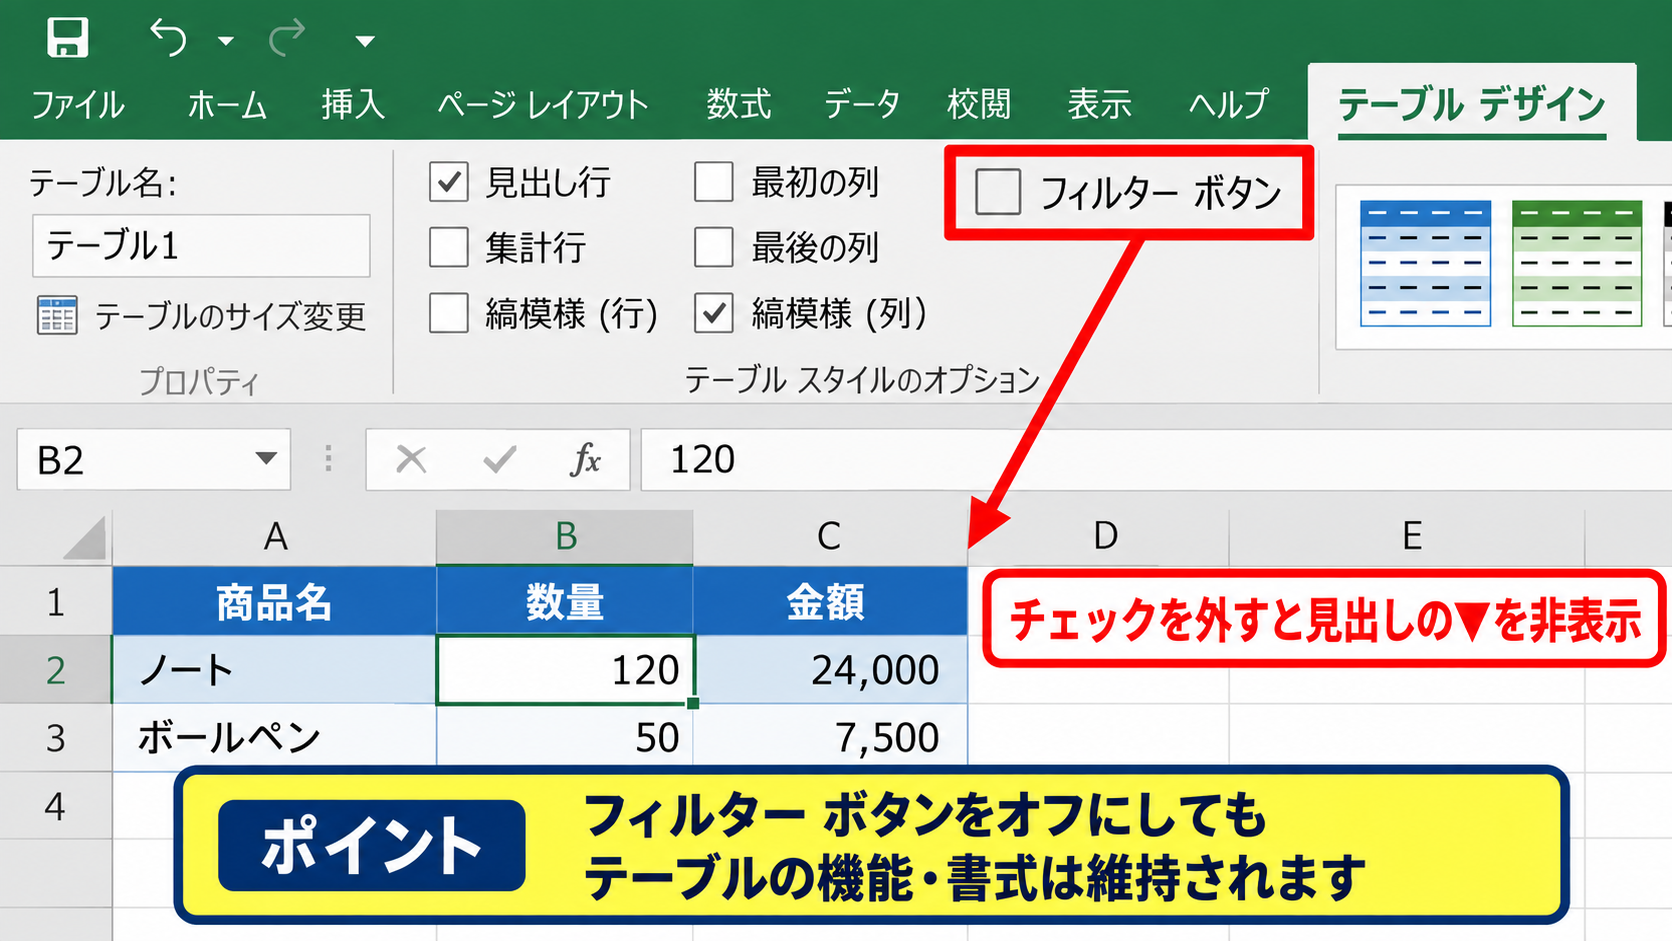Apply the green table style thumbnail
Viewport: 1672px width, 941px height.
tap(1577, 263)
